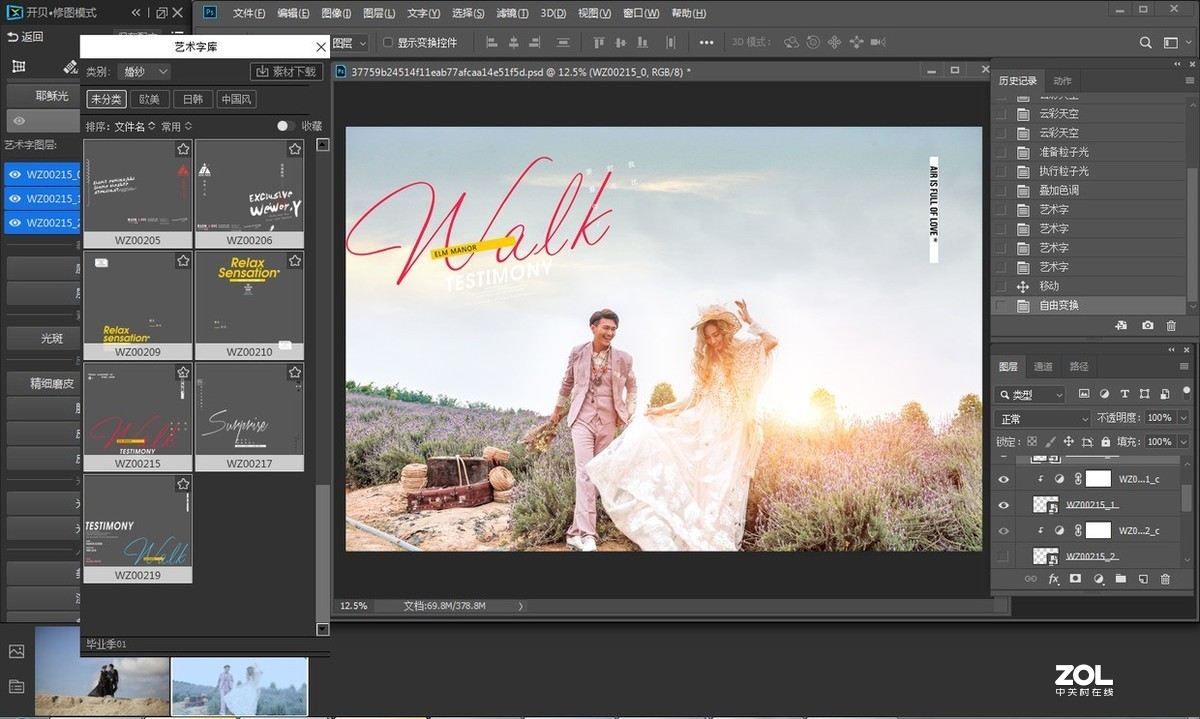1200x719 pixels.
Task: Delete the selected layer with trash icon
Action: point(1164,579)
